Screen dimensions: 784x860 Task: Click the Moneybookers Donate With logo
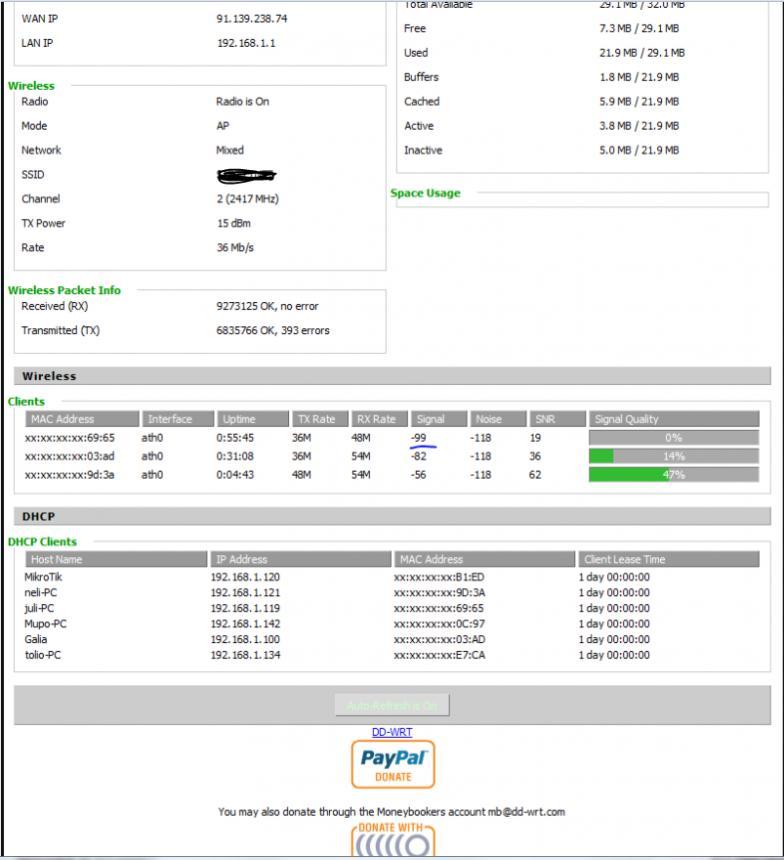click(x=392, y=840)
